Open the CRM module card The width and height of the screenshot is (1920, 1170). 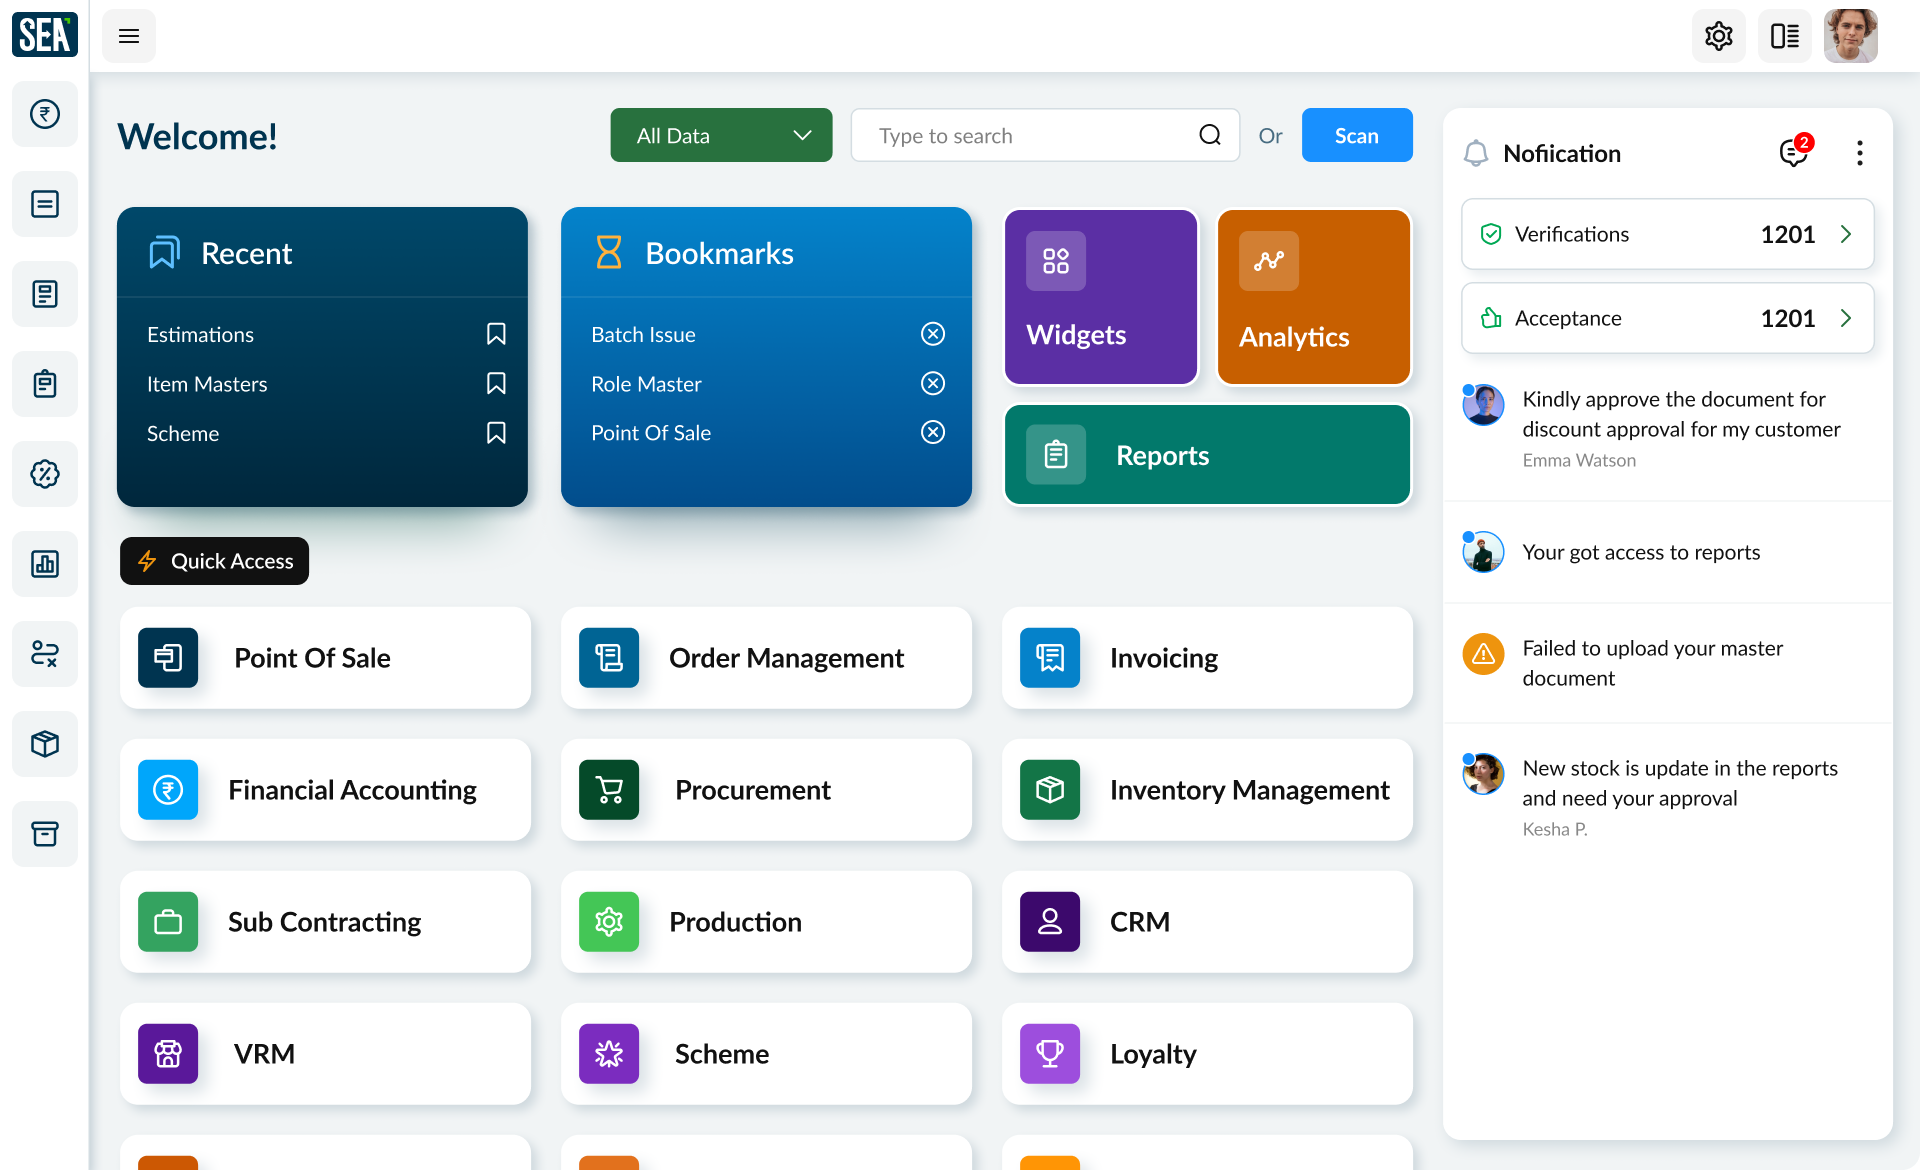1207,922
